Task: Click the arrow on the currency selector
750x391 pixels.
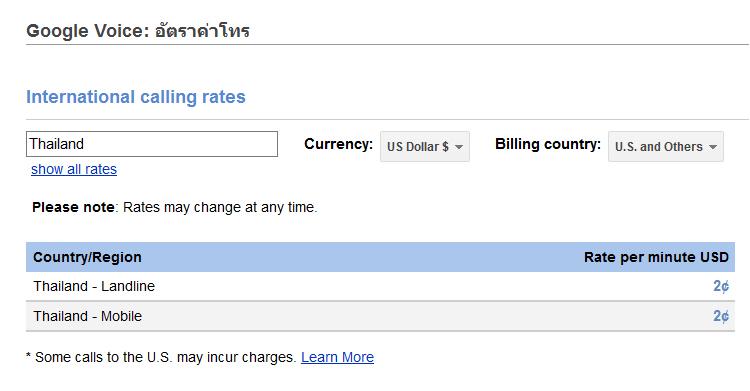Action: [459, 147]
